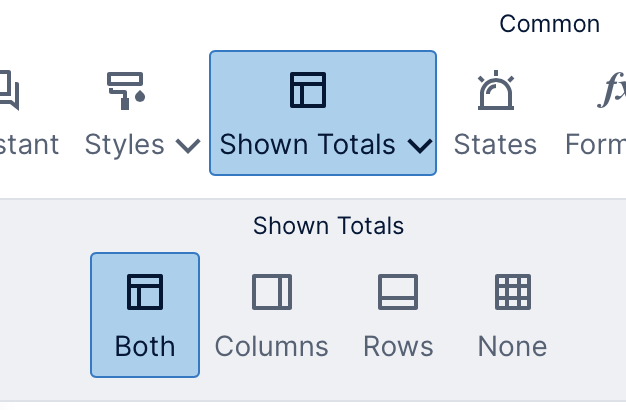
Task: Click the Shown Totals table icon in ribbon
Action: [308, 90]
